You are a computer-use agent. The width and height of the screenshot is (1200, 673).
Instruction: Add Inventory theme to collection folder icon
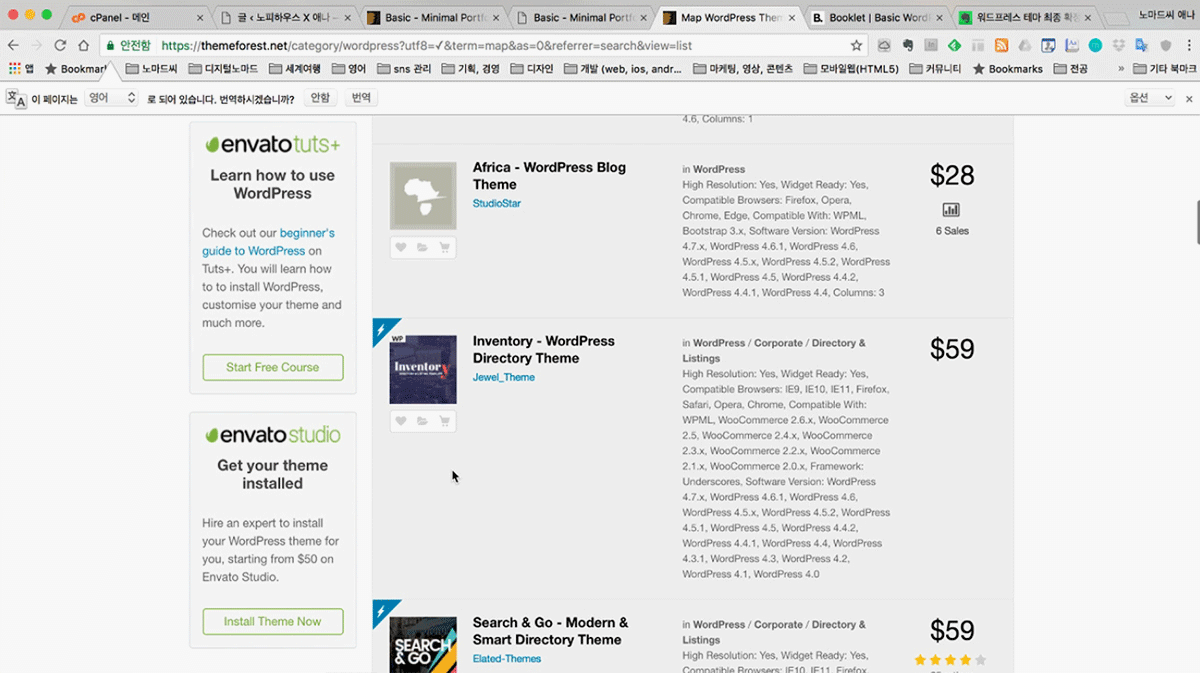pos(423,421)
